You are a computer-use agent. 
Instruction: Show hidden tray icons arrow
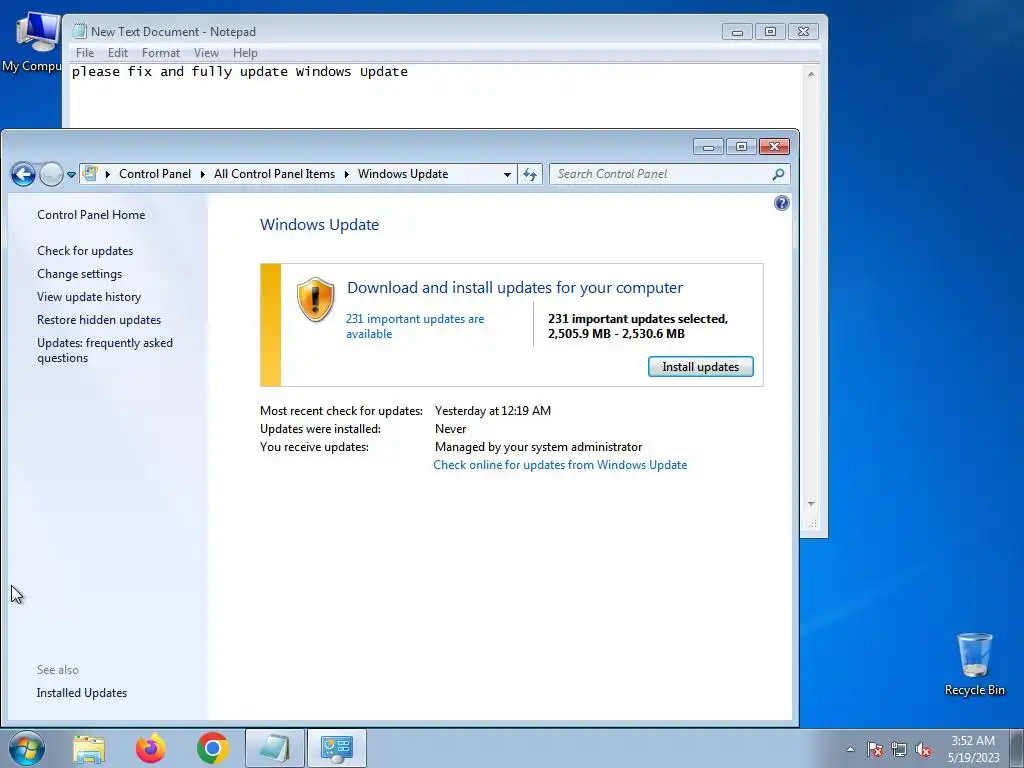pos(850,749)
